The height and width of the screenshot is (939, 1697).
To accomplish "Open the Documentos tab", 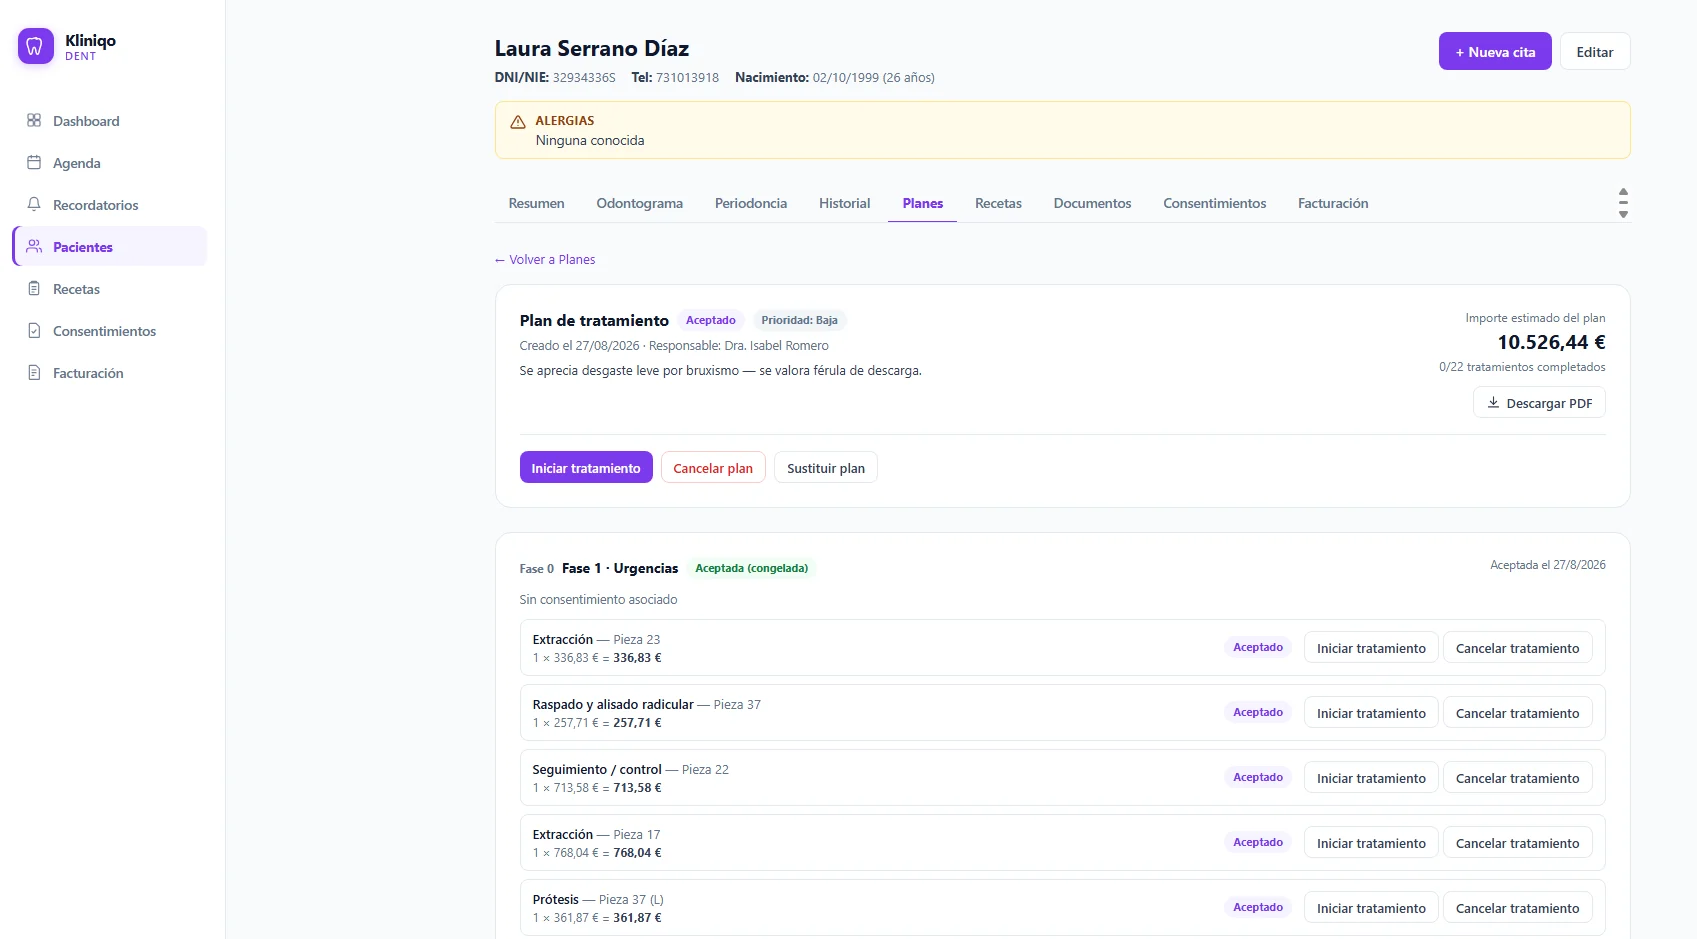I will [1092, 203].
